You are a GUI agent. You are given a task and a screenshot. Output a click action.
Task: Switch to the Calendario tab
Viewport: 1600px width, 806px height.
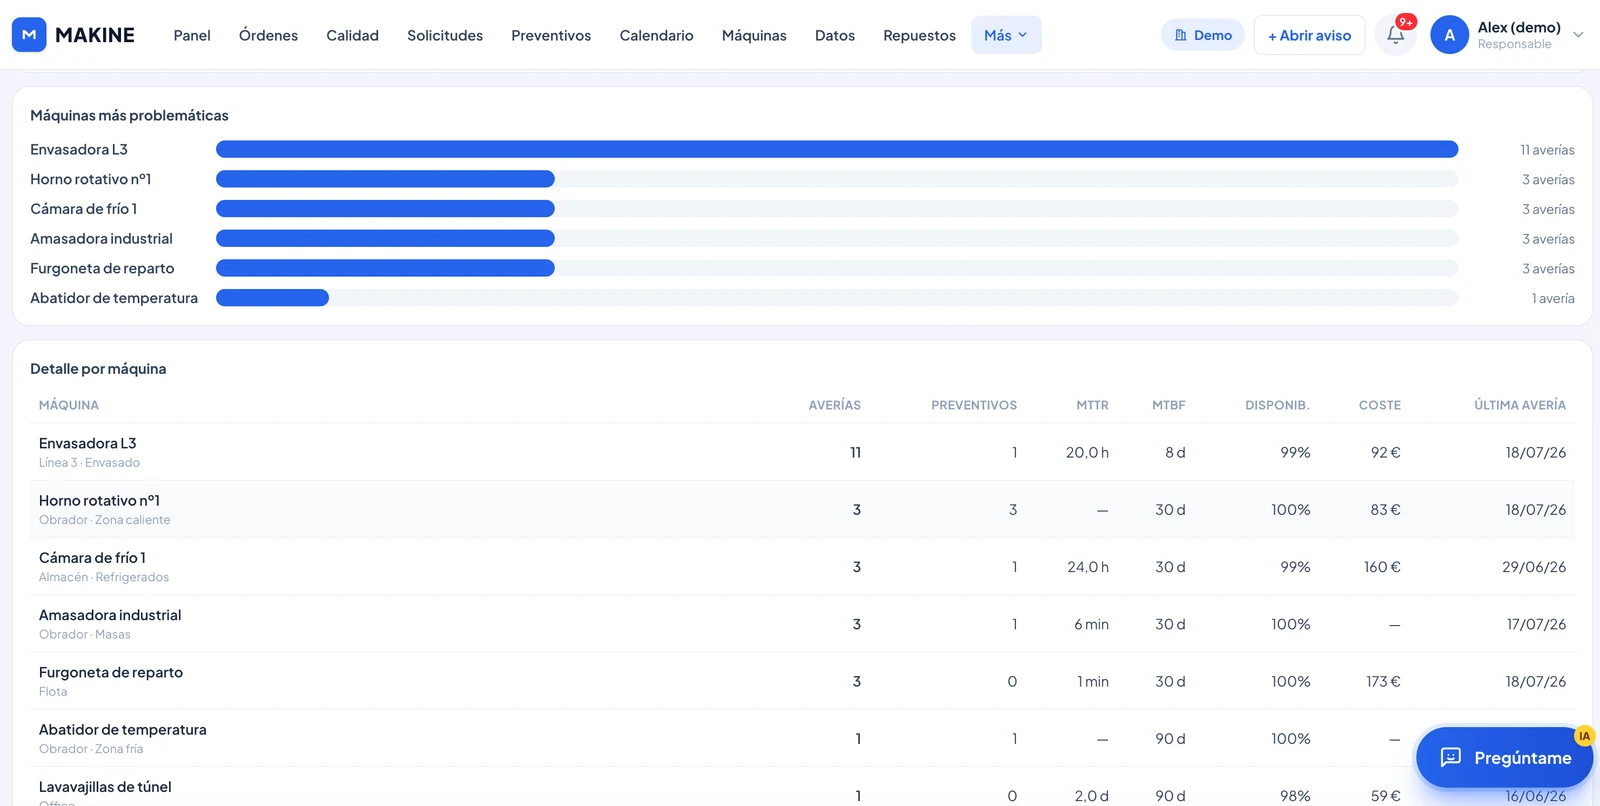point(656,35)
